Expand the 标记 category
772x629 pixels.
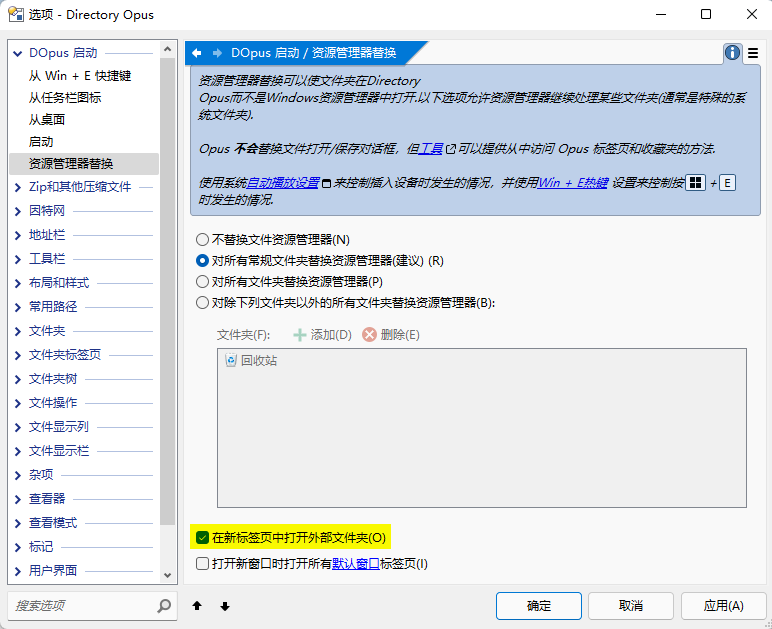18,547
